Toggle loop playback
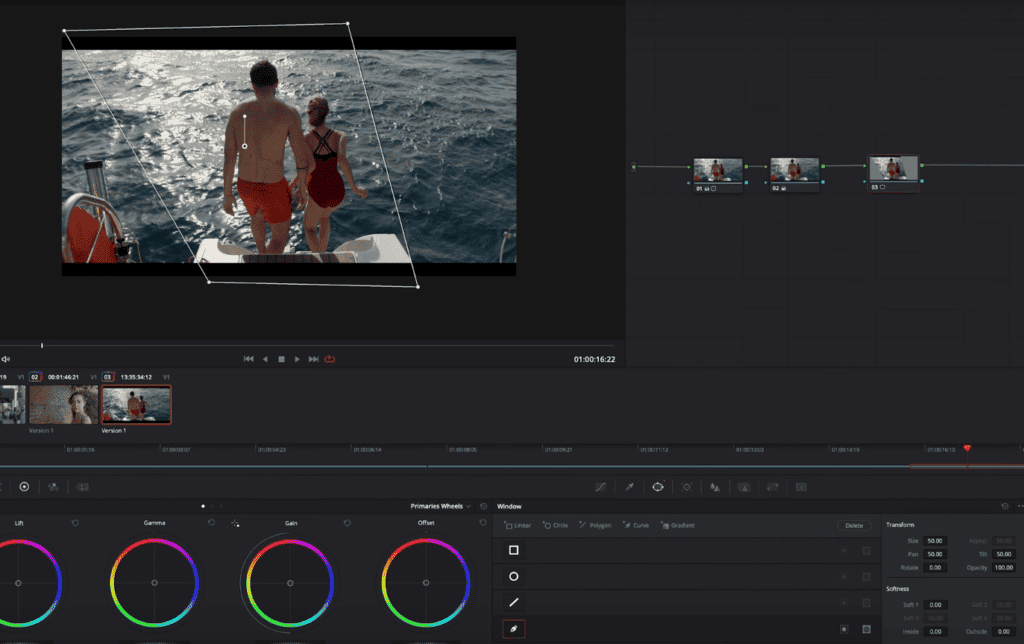This screenshot has height=644, width=1024. 330,359
